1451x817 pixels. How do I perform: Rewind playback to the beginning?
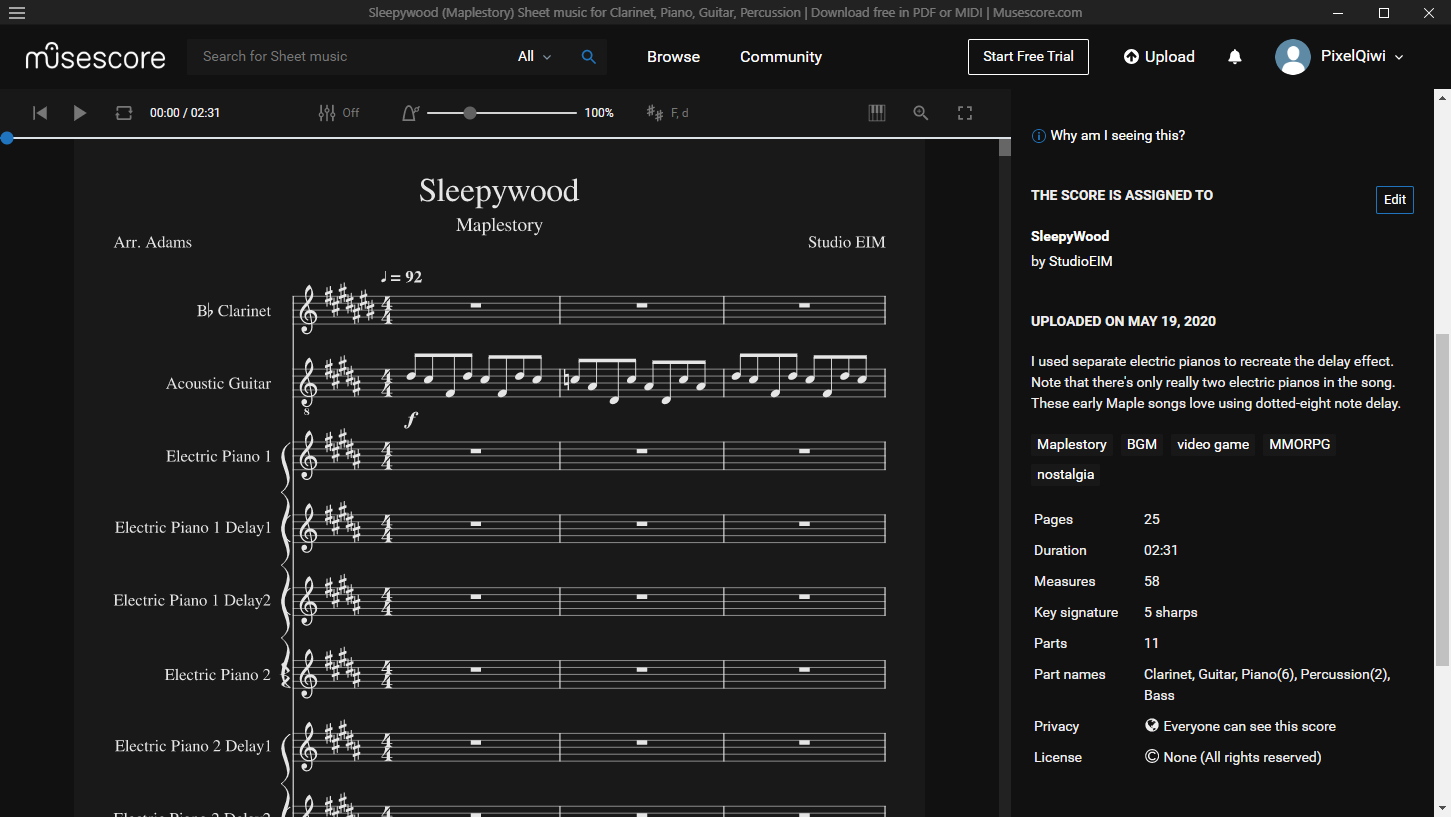[x=39, y=112]
